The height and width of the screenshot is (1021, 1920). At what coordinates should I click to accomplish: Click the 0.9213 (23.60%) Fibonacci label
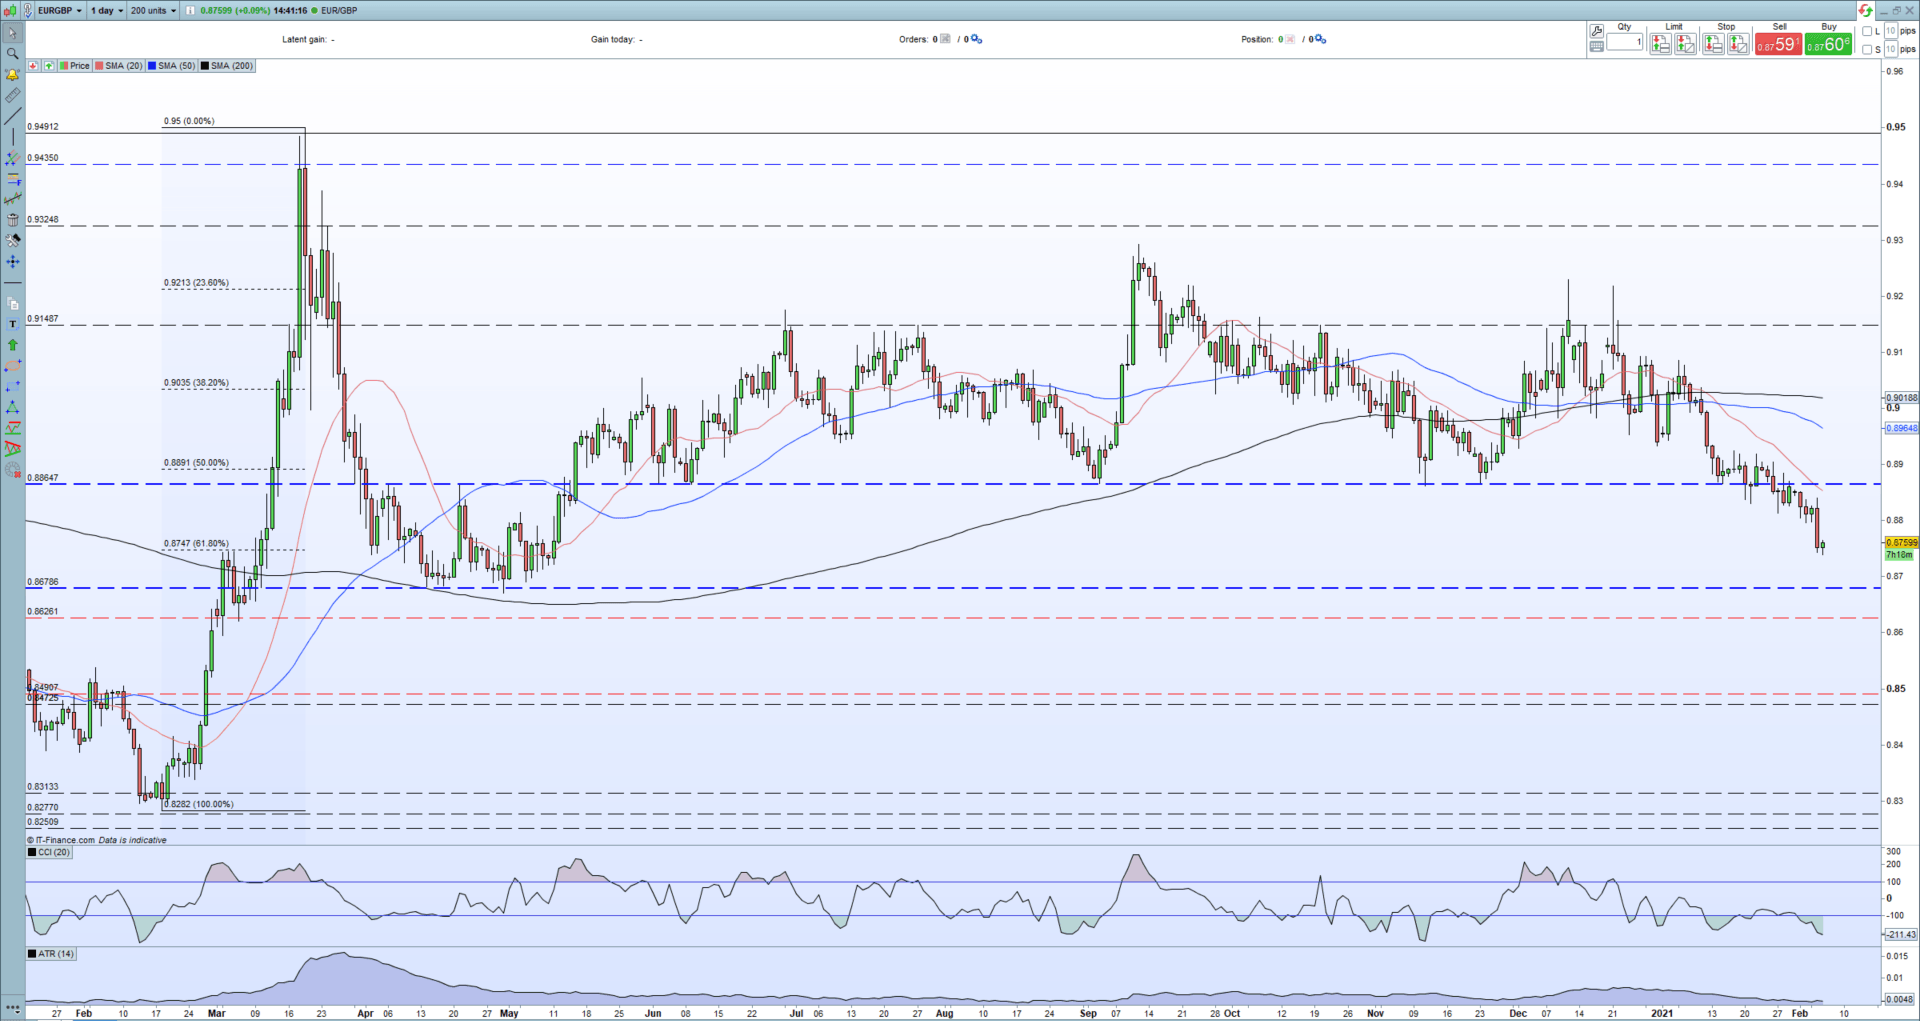[196, 283]
